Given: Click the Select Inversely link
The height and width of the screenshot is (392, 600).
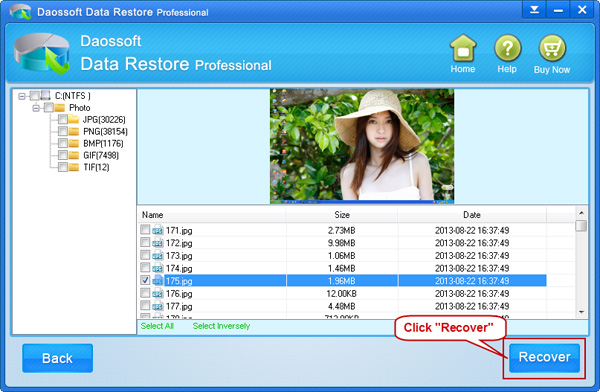Looking at the screenshot, I should pos(221,326).
